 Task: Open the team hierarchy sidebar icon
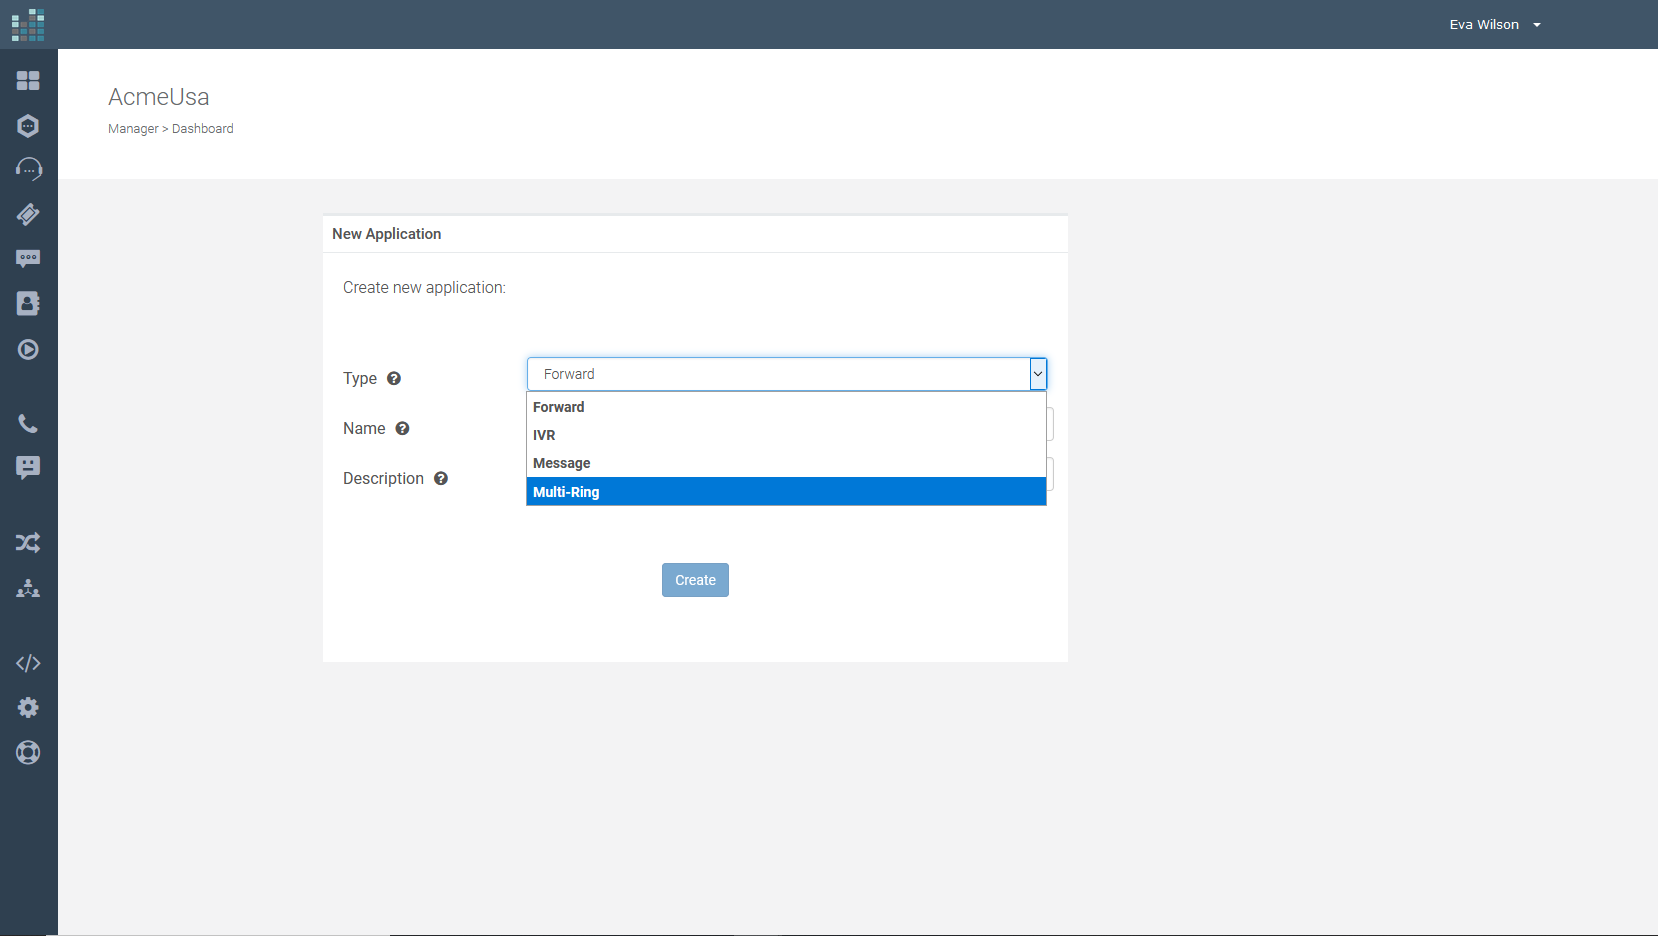pos(28,588)
